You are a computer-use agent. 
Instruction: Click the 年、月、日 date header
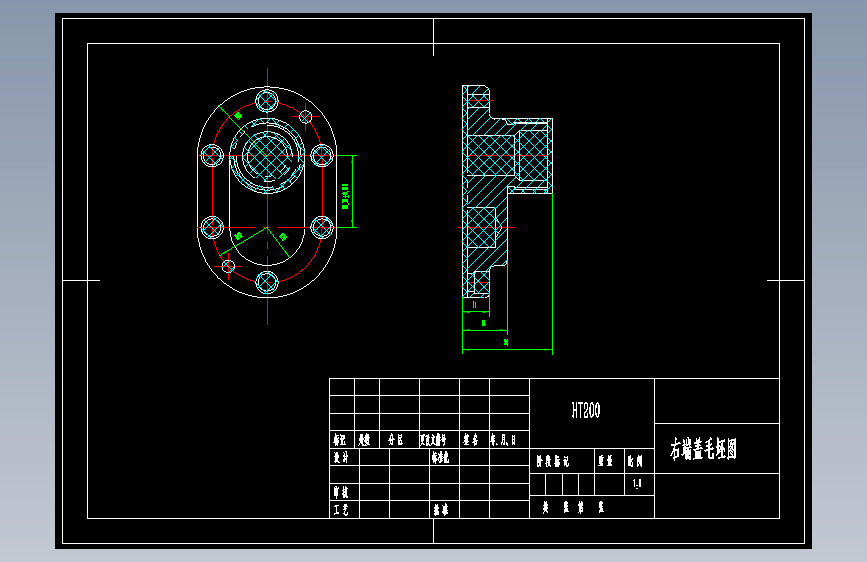tap(503, 440)
